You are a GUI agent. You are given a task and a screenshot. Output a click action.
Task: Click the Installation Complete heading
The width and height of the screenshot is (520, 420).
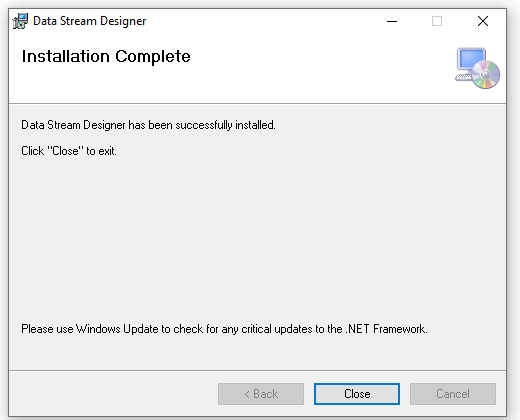106,56
